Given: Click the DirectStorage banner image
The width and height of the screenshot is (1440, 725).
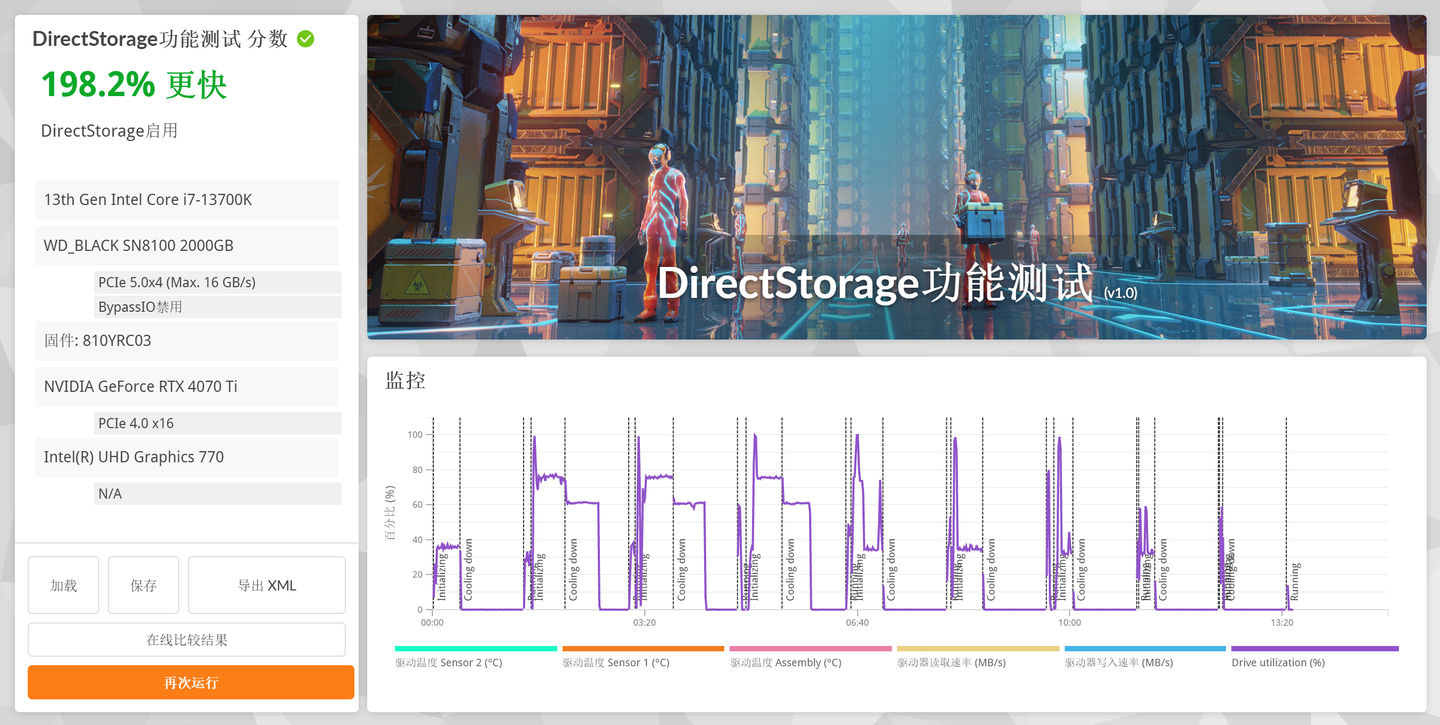Looking at the screenshot, I should (896, 177).
